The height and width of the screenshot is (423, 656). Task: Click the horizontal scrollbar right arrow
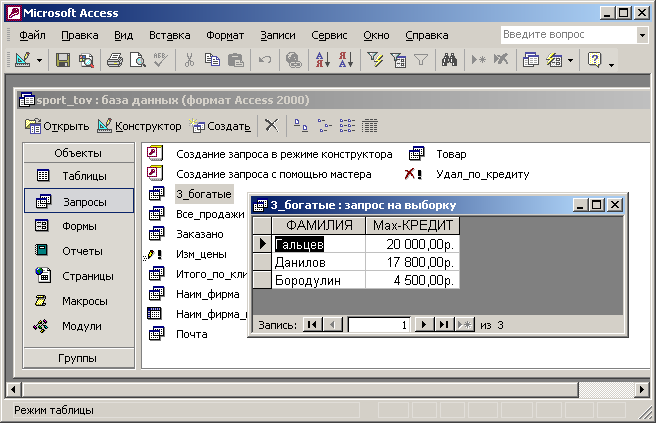click(x=642, y=390)
